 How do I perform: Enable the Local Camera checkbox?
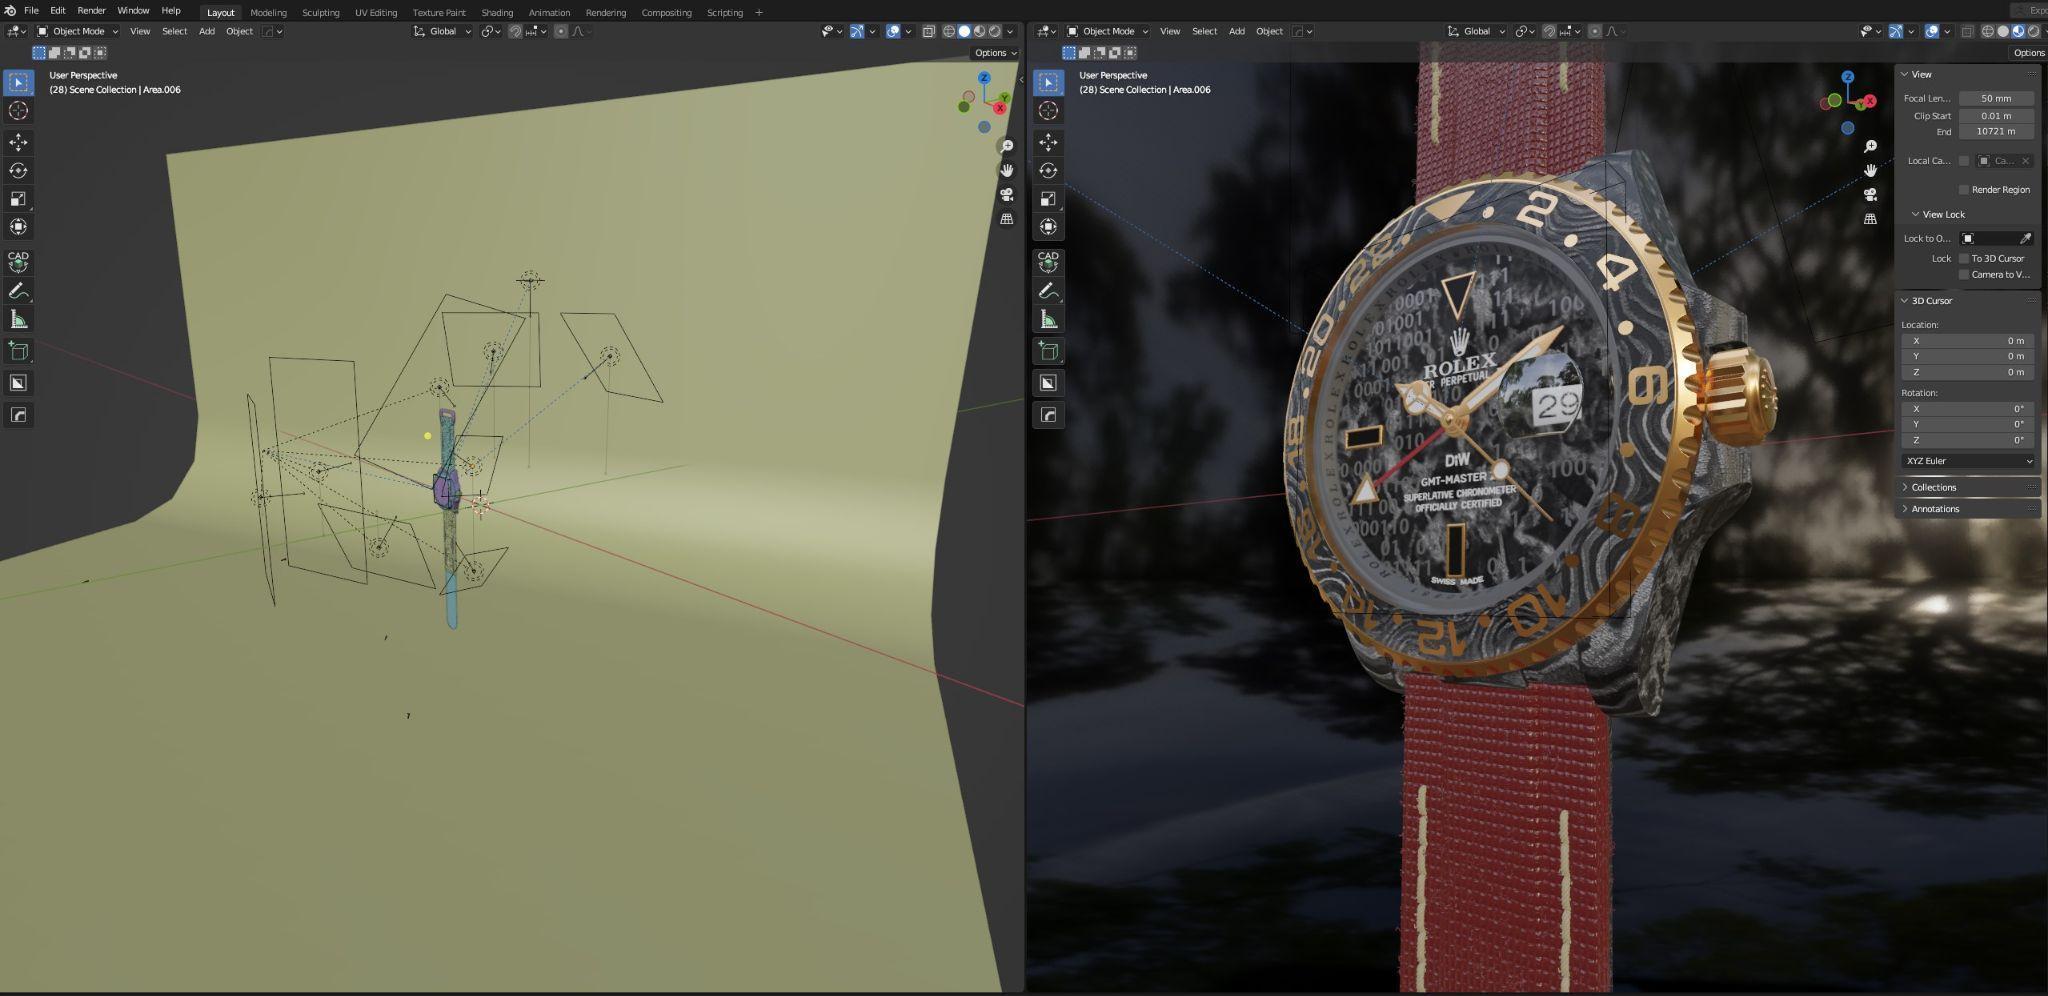pyautogui.click(x=1964, y=160)
